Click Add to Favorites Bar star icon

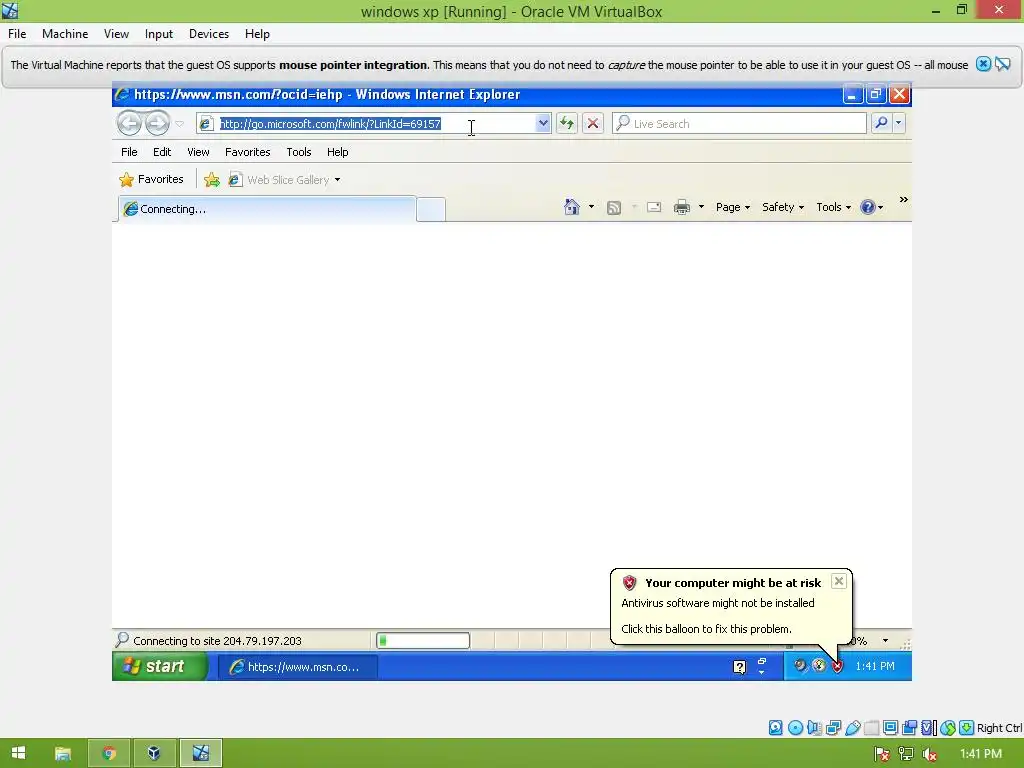212,180
